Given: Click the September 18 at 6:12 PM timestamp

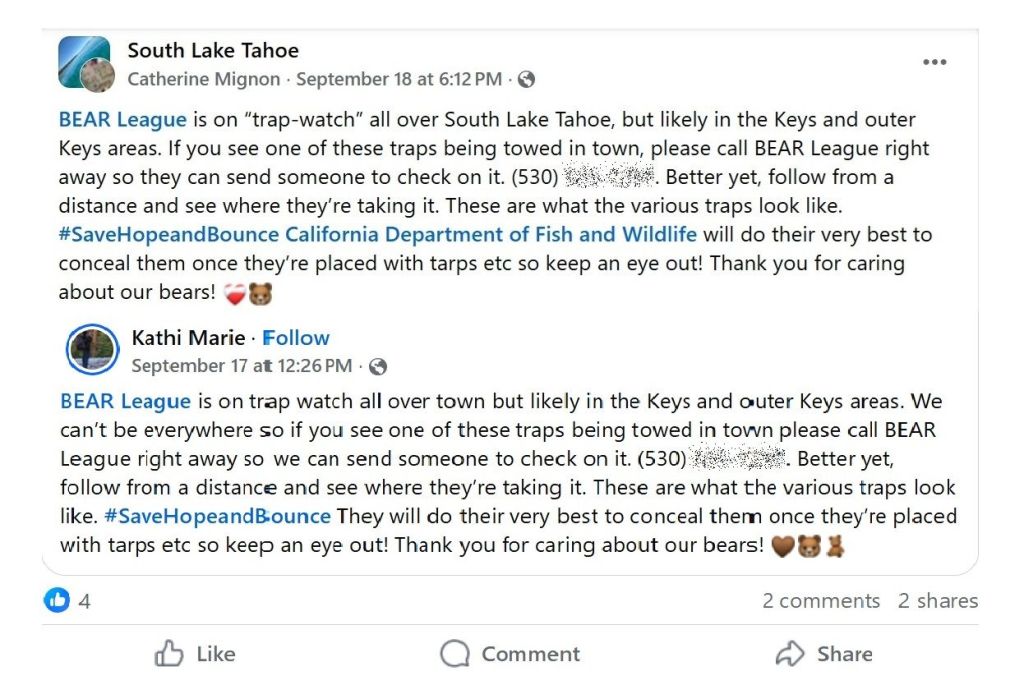Looking at the screenshot, I should point(399,79).
